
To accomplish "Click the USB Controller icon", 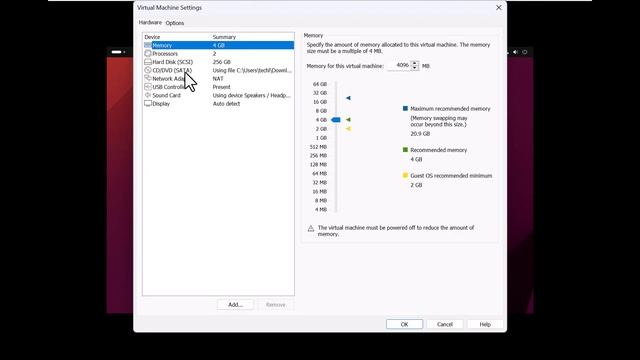I will pyautogui.click(x=148, y=87).
